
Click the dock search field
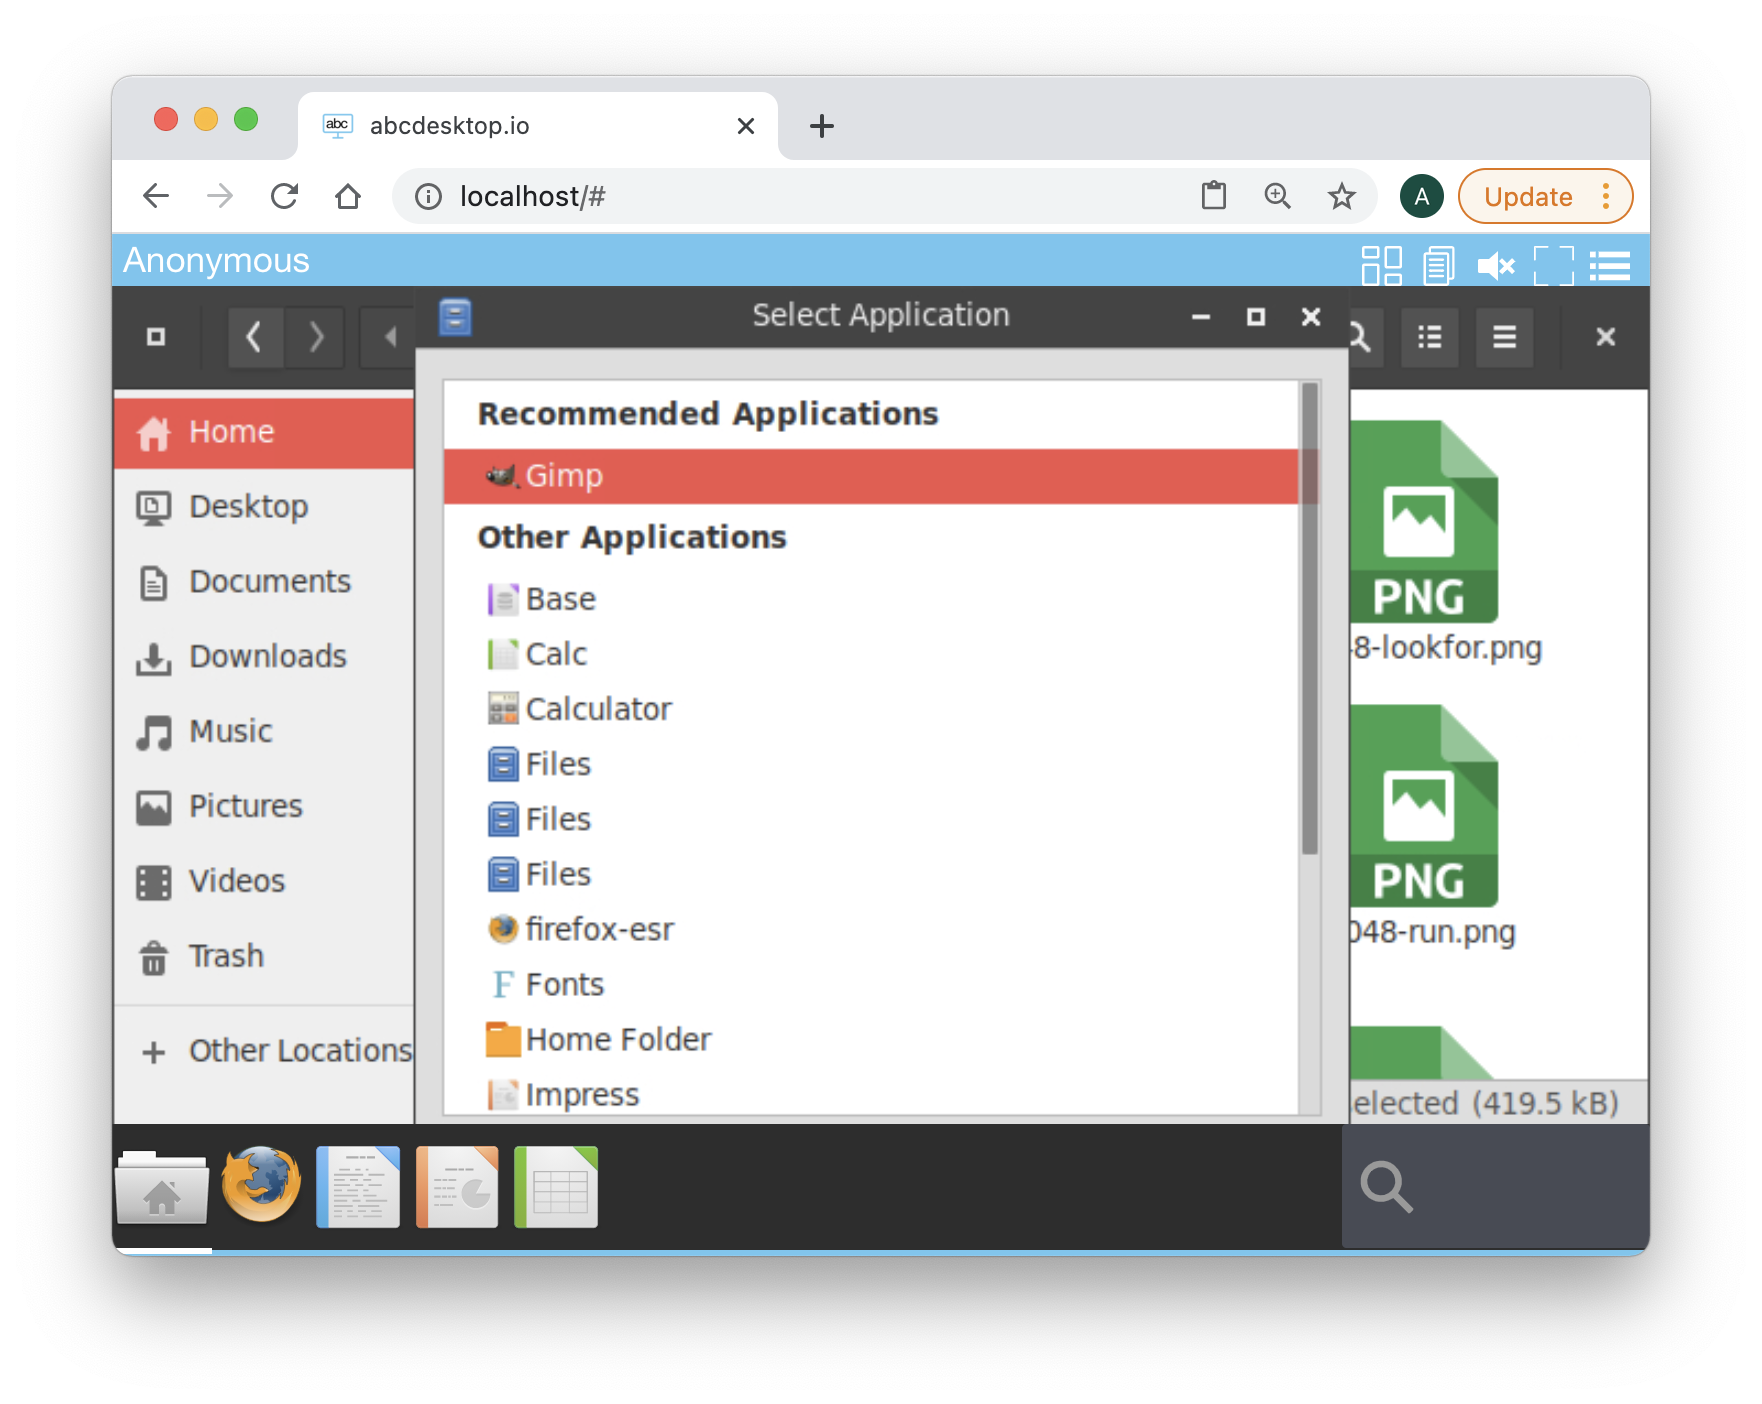click(1495, 1187)
